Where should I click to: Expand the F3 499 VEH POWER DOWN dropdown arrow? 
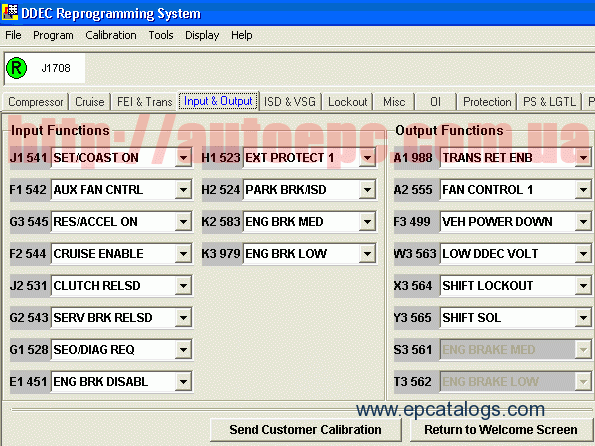pos(583,221)
